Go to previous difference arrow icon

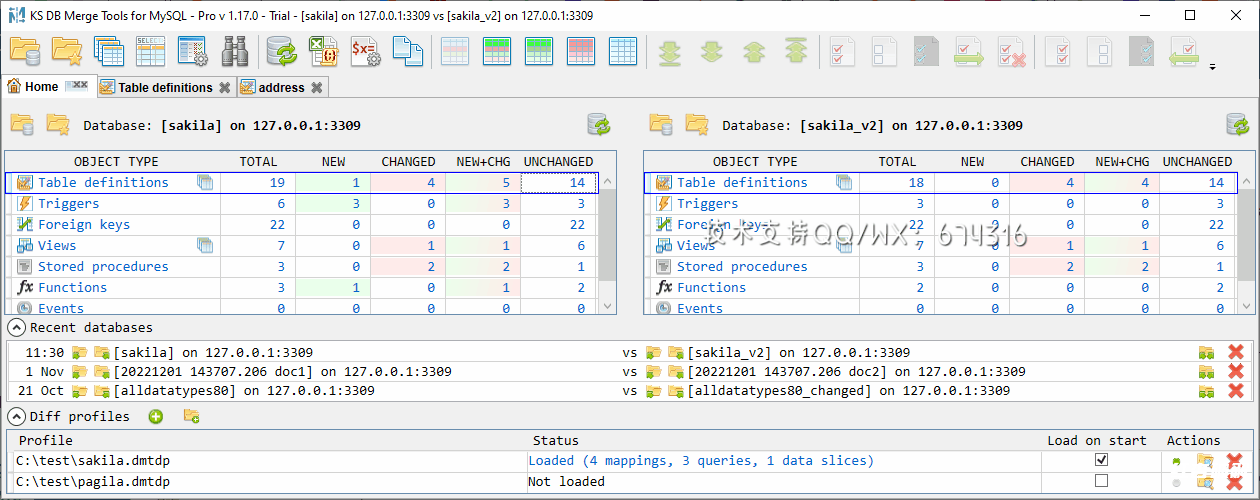click(x=754, y=50)
